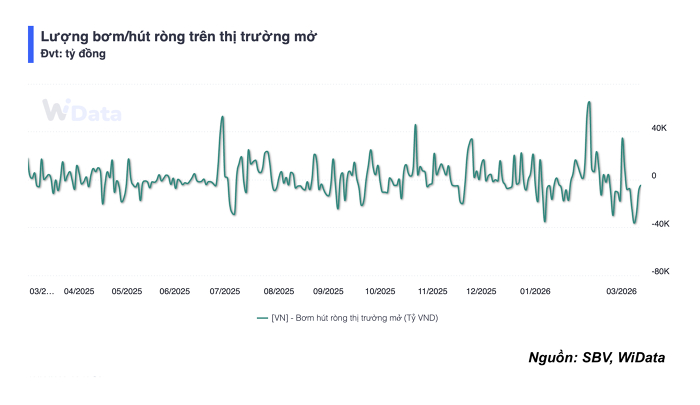
Task: Select the 06/2025 x-axis date
Action: tap(174, 291)
